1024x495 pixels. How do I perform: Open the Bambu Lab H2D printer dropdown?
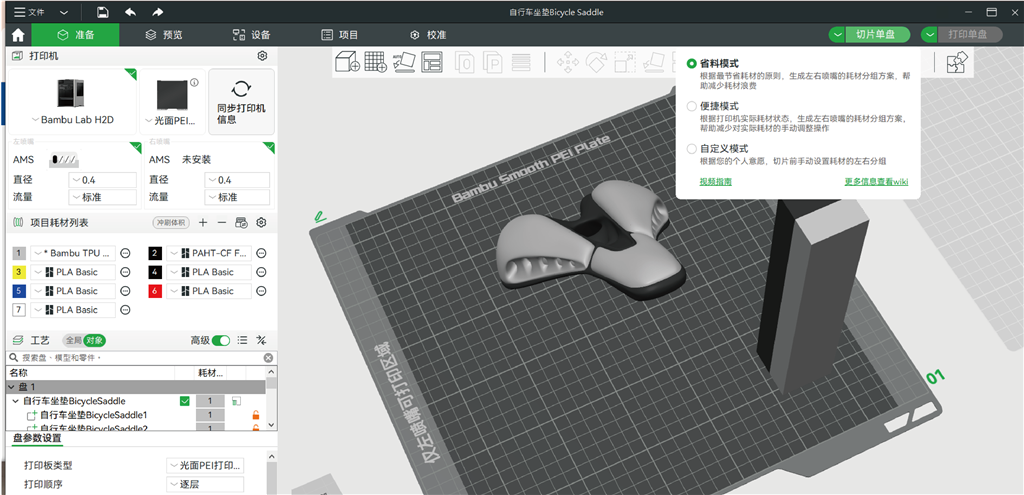(x=70, y=120)
